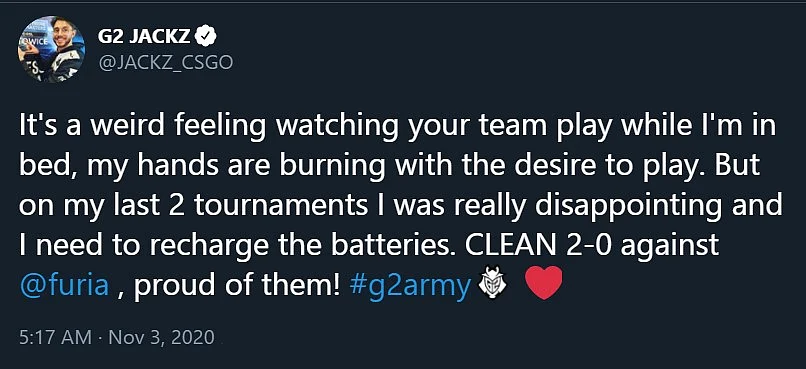Click the word "tournaments" in the tweet
Image resolution: width=806 pixels, height=369 pixels.
pyautogui.click(x=284, y=207)
